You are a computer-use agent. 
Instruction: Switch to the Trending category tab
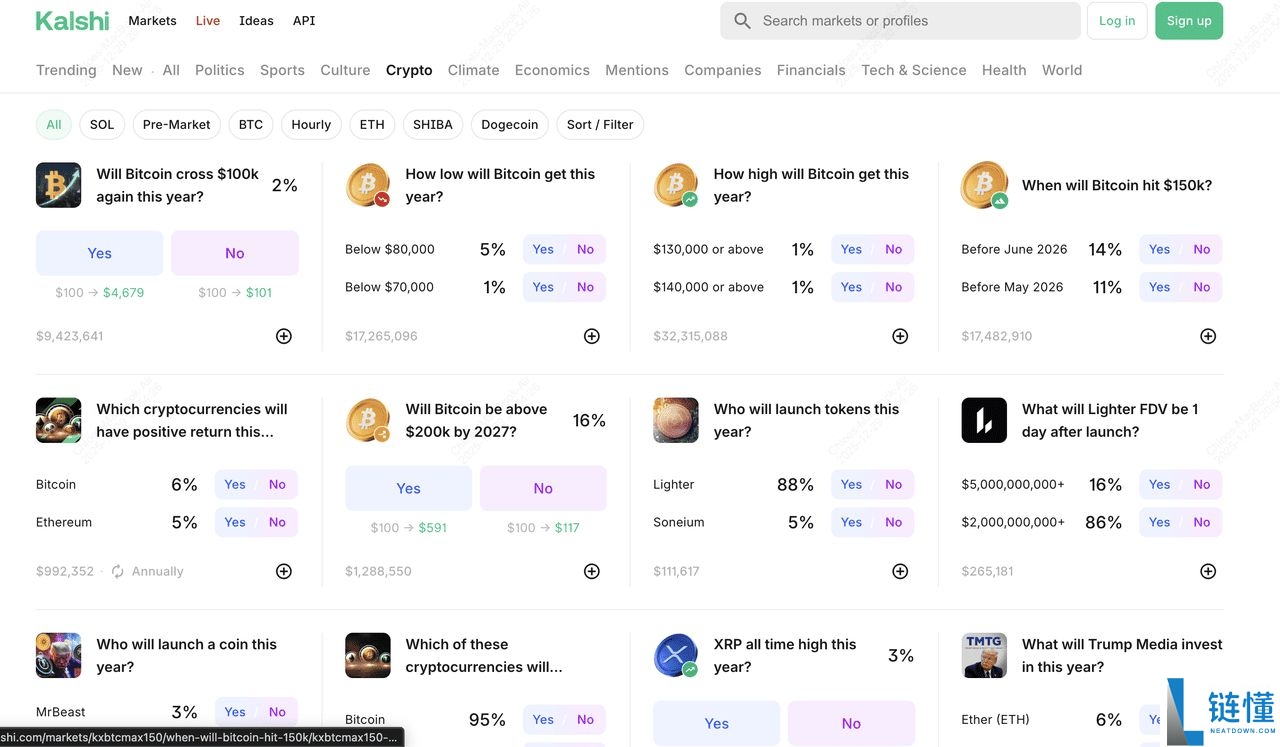pos(66,70)
